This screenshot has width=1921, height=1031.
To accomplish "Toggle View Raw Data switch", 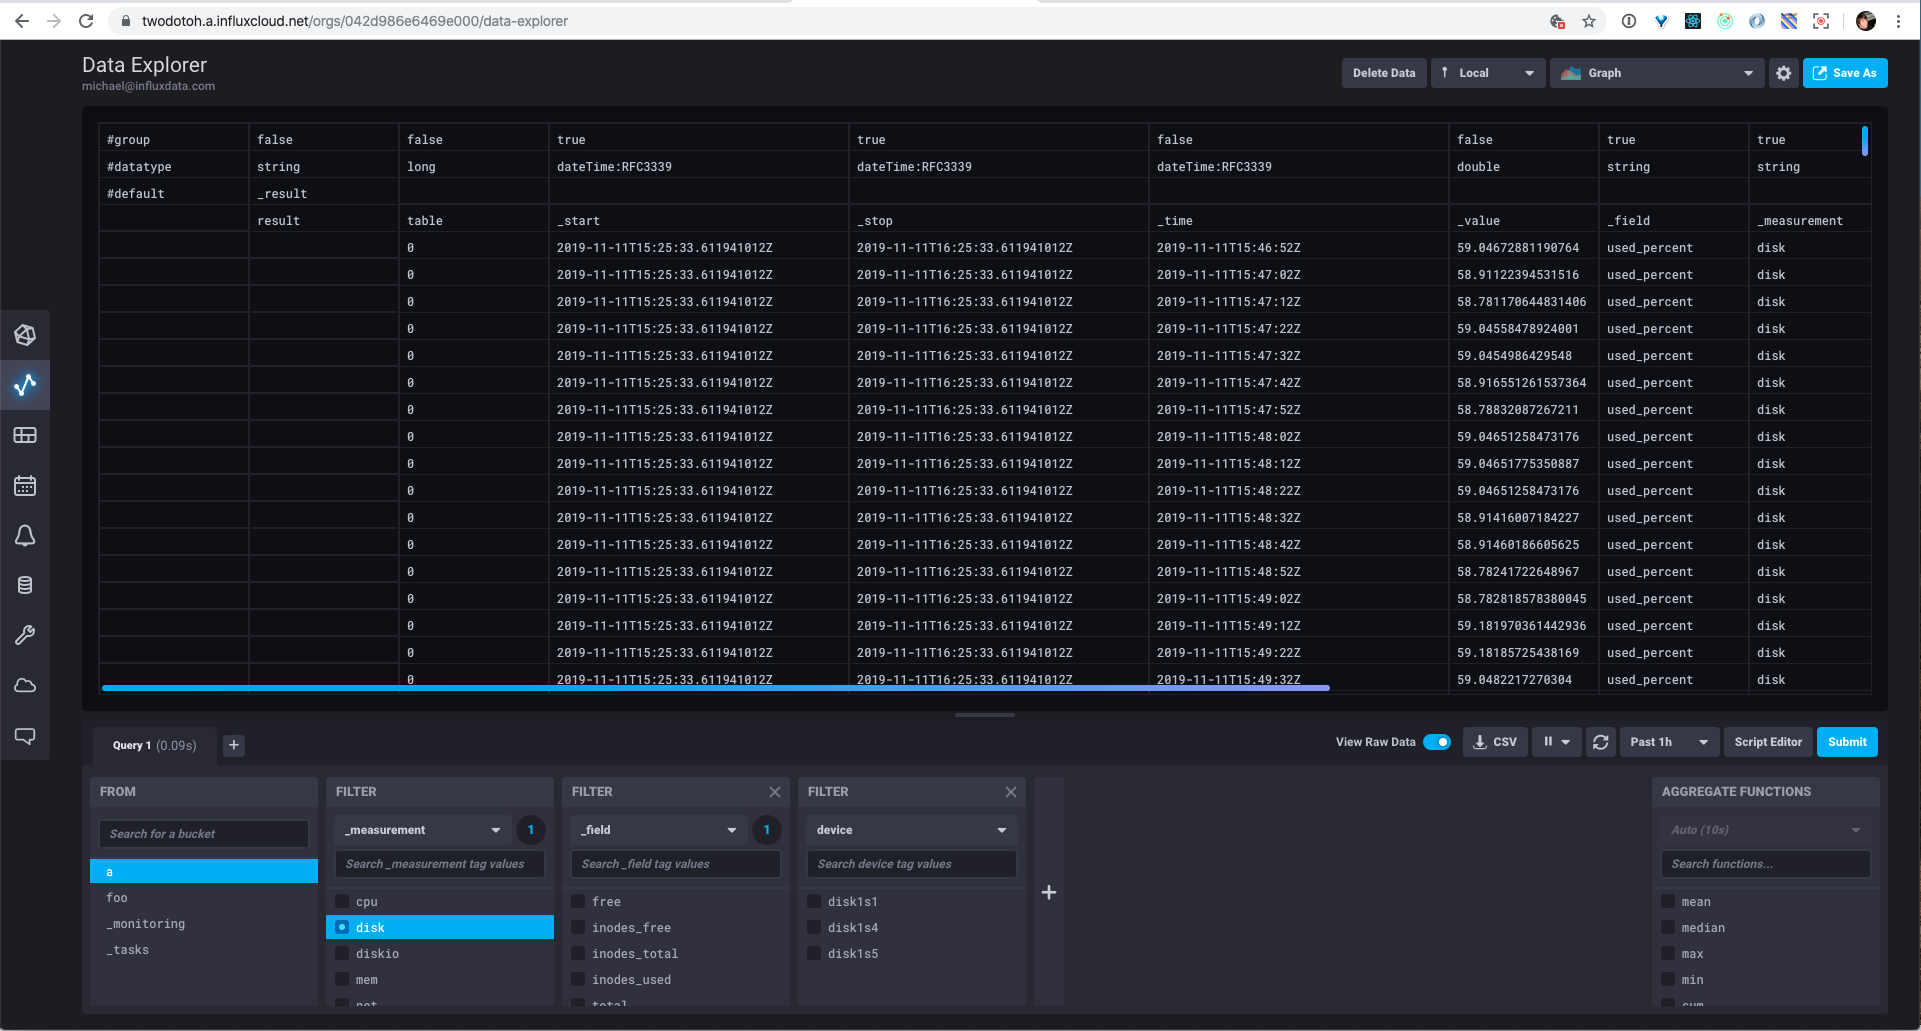I will pyautogui.click(x=1437, y=742).
